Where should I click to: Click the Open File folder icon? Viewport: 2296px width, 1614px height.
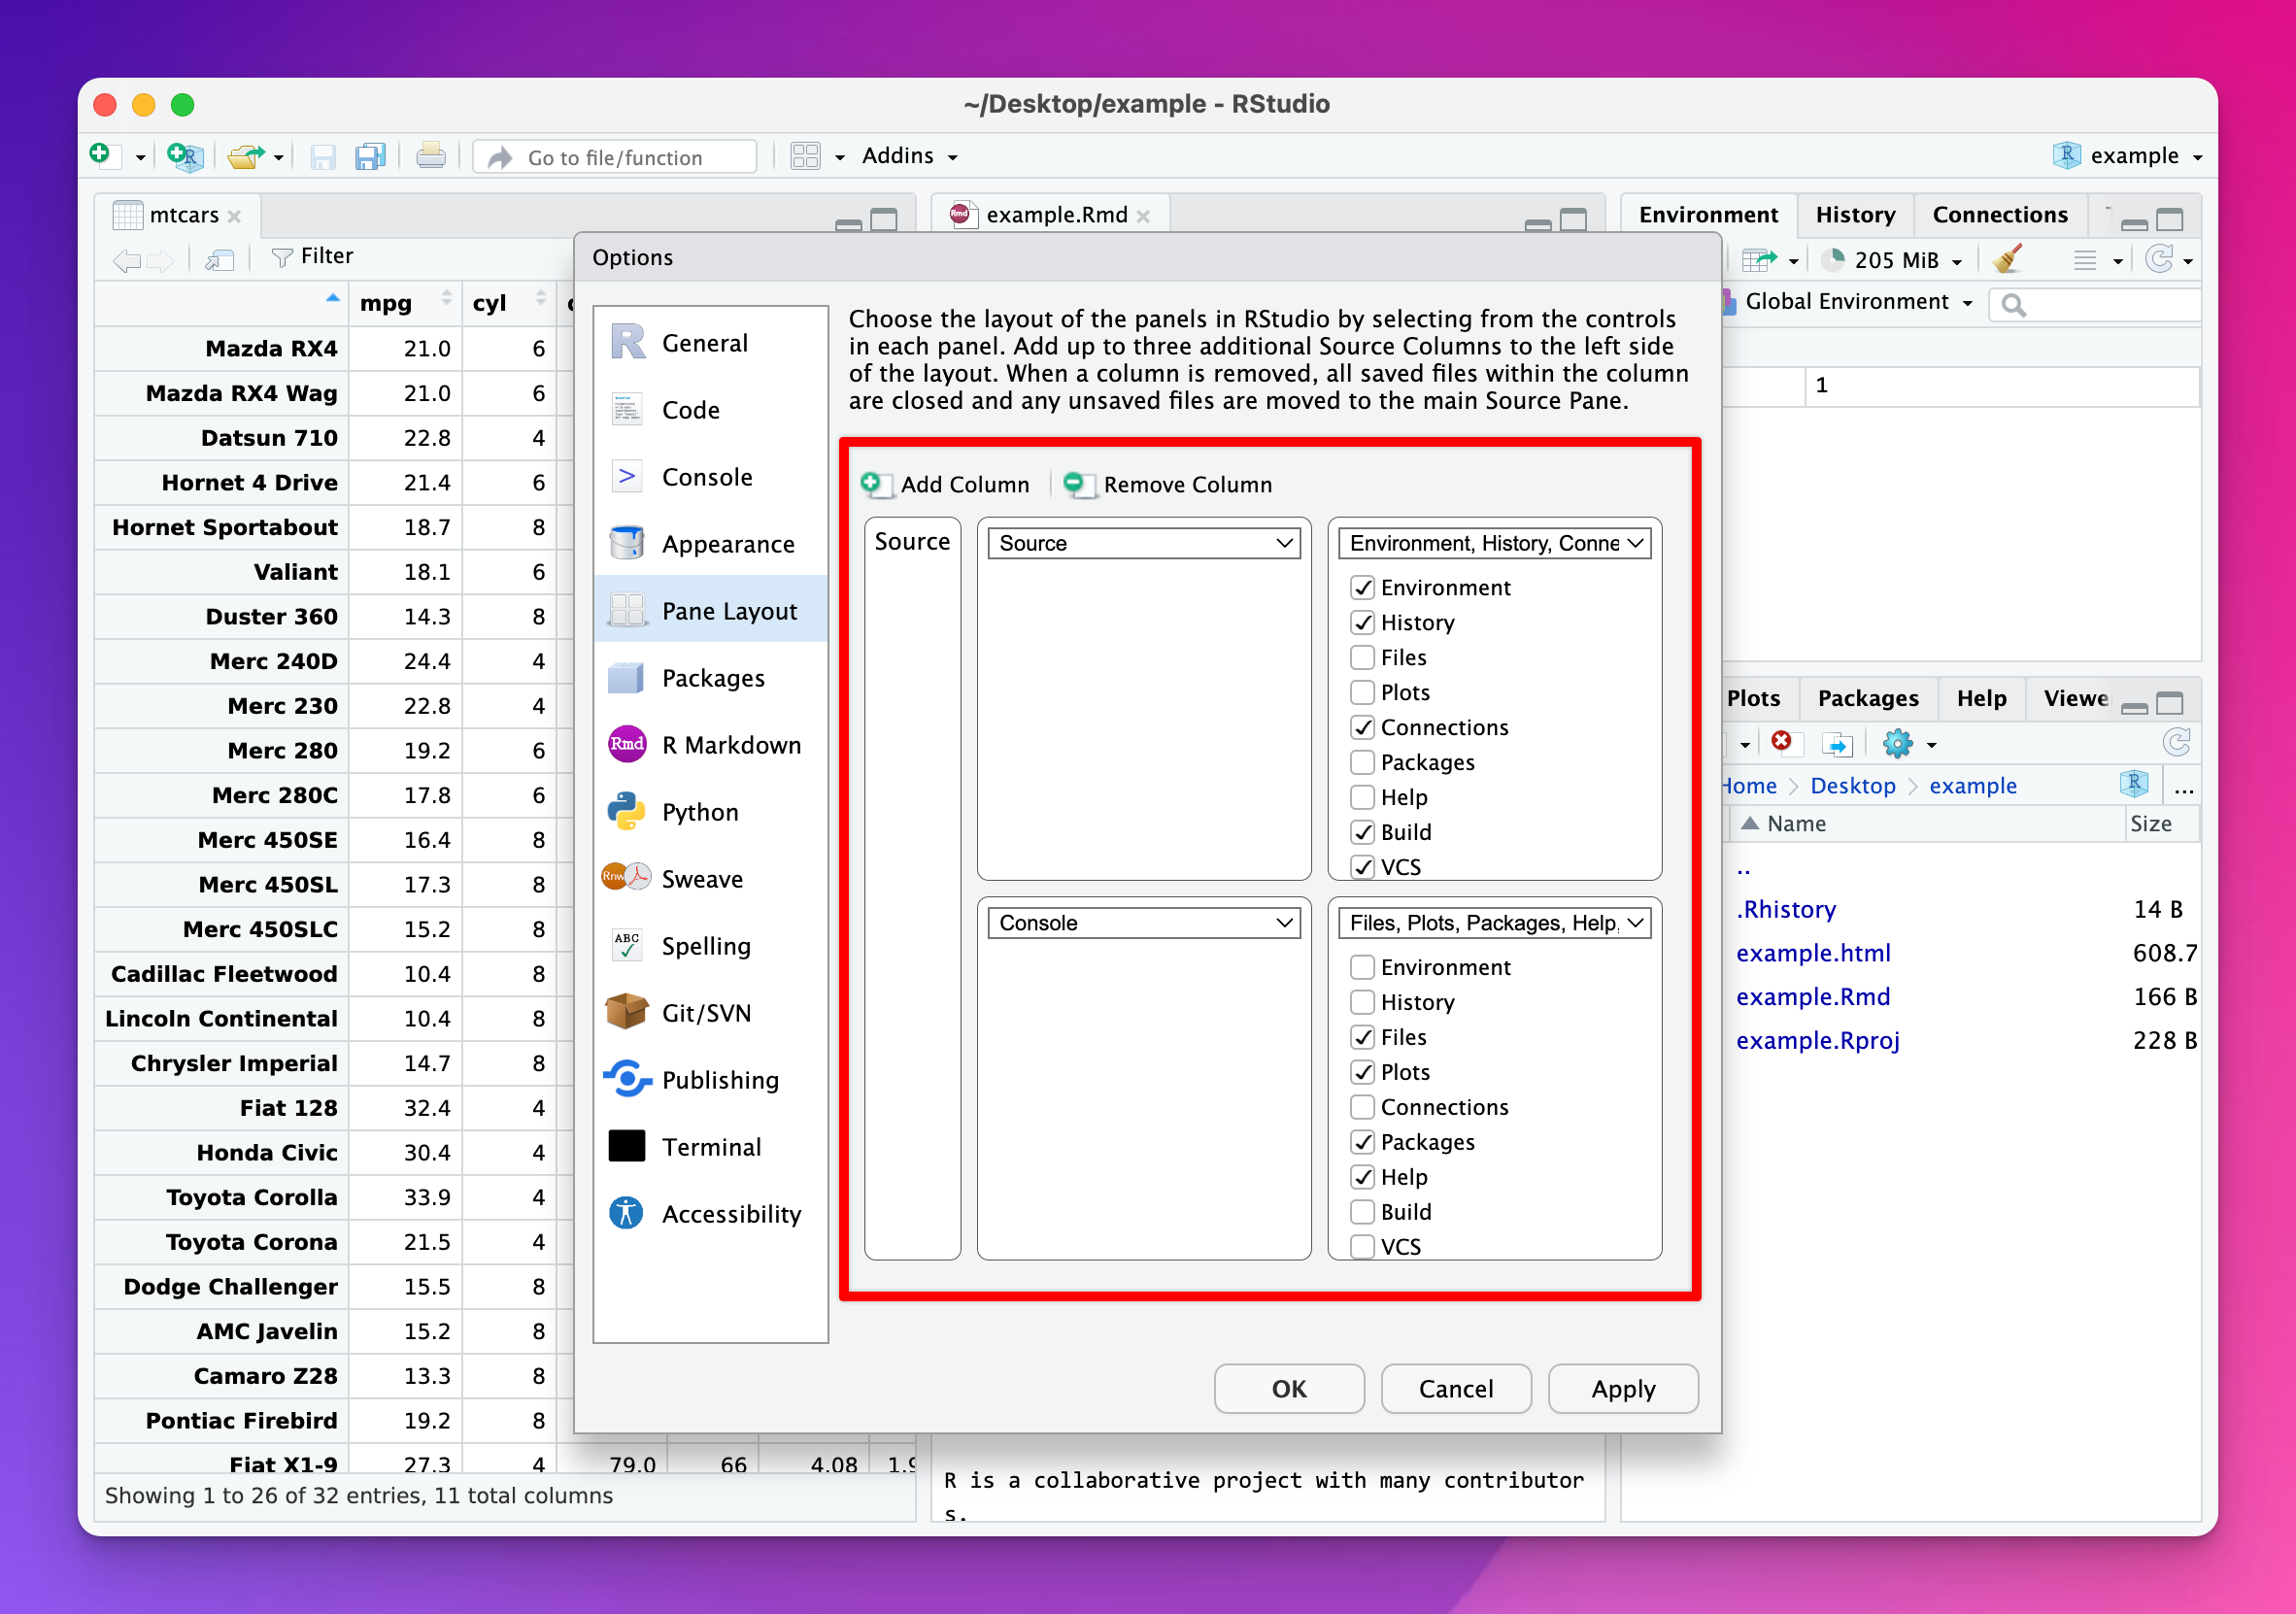click(245, 156)
